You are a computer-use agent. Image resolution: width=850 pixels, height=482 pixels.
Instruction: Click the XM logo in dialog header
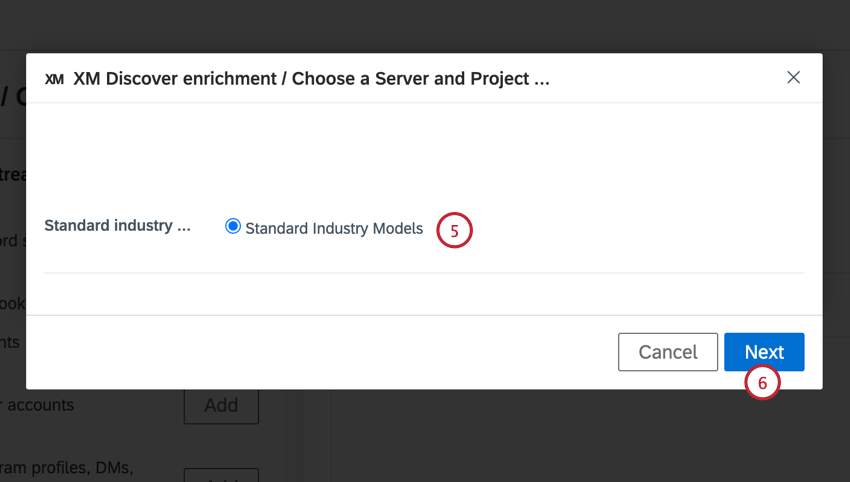click(54, 79)
